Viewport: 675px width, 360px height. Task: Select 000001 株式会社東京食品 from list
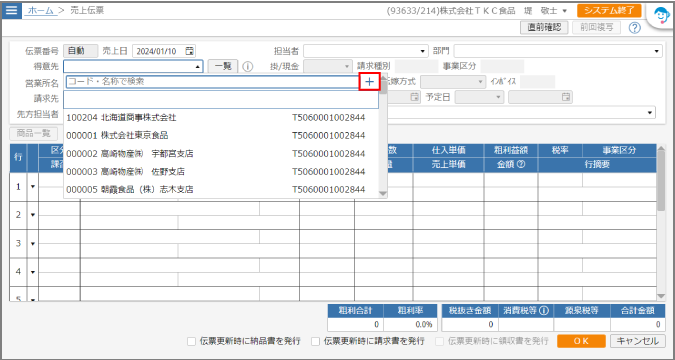[221, 136]
